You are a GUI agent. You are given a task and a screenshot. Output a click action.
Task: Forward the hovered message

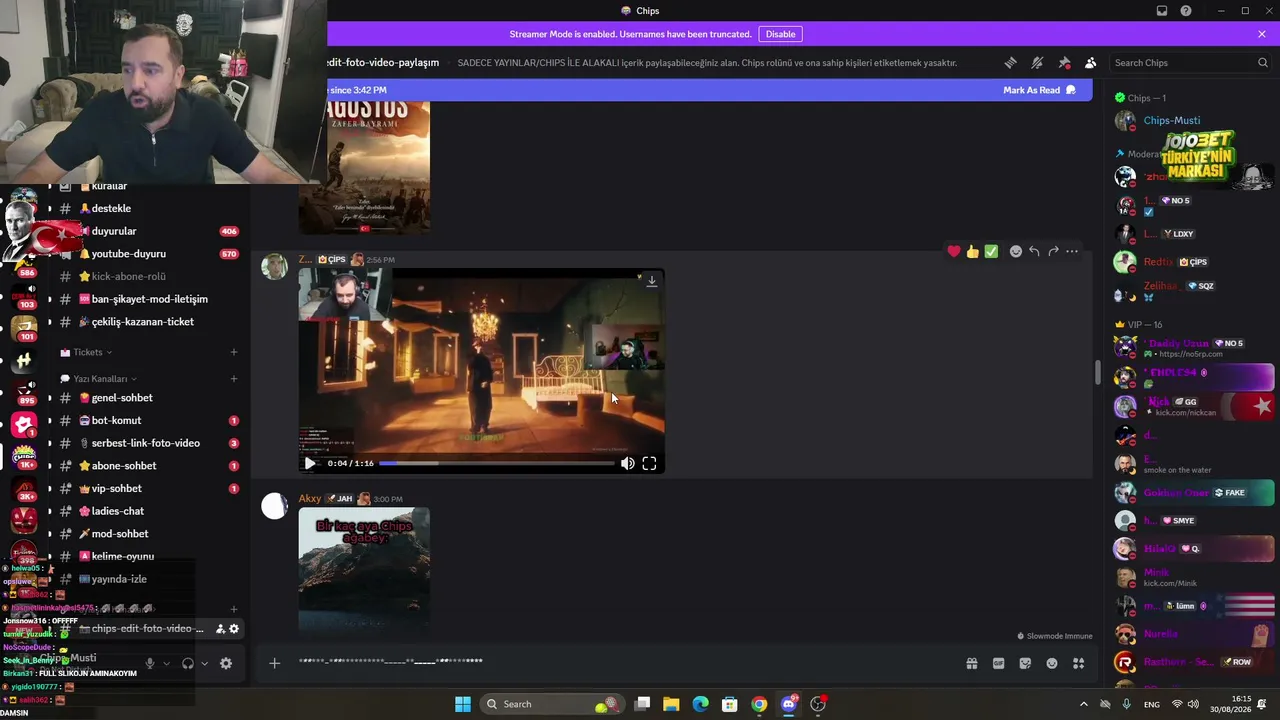coord(1053,252)
